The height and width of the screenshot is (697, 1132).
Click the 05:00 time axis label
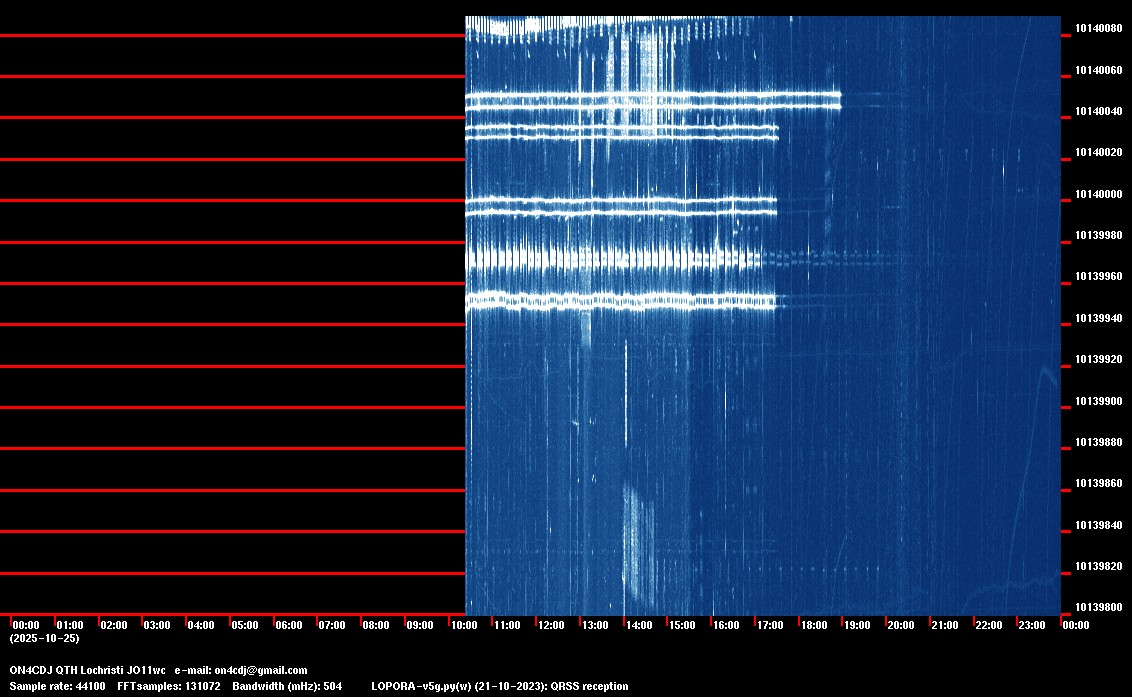[x=245, y=625]
